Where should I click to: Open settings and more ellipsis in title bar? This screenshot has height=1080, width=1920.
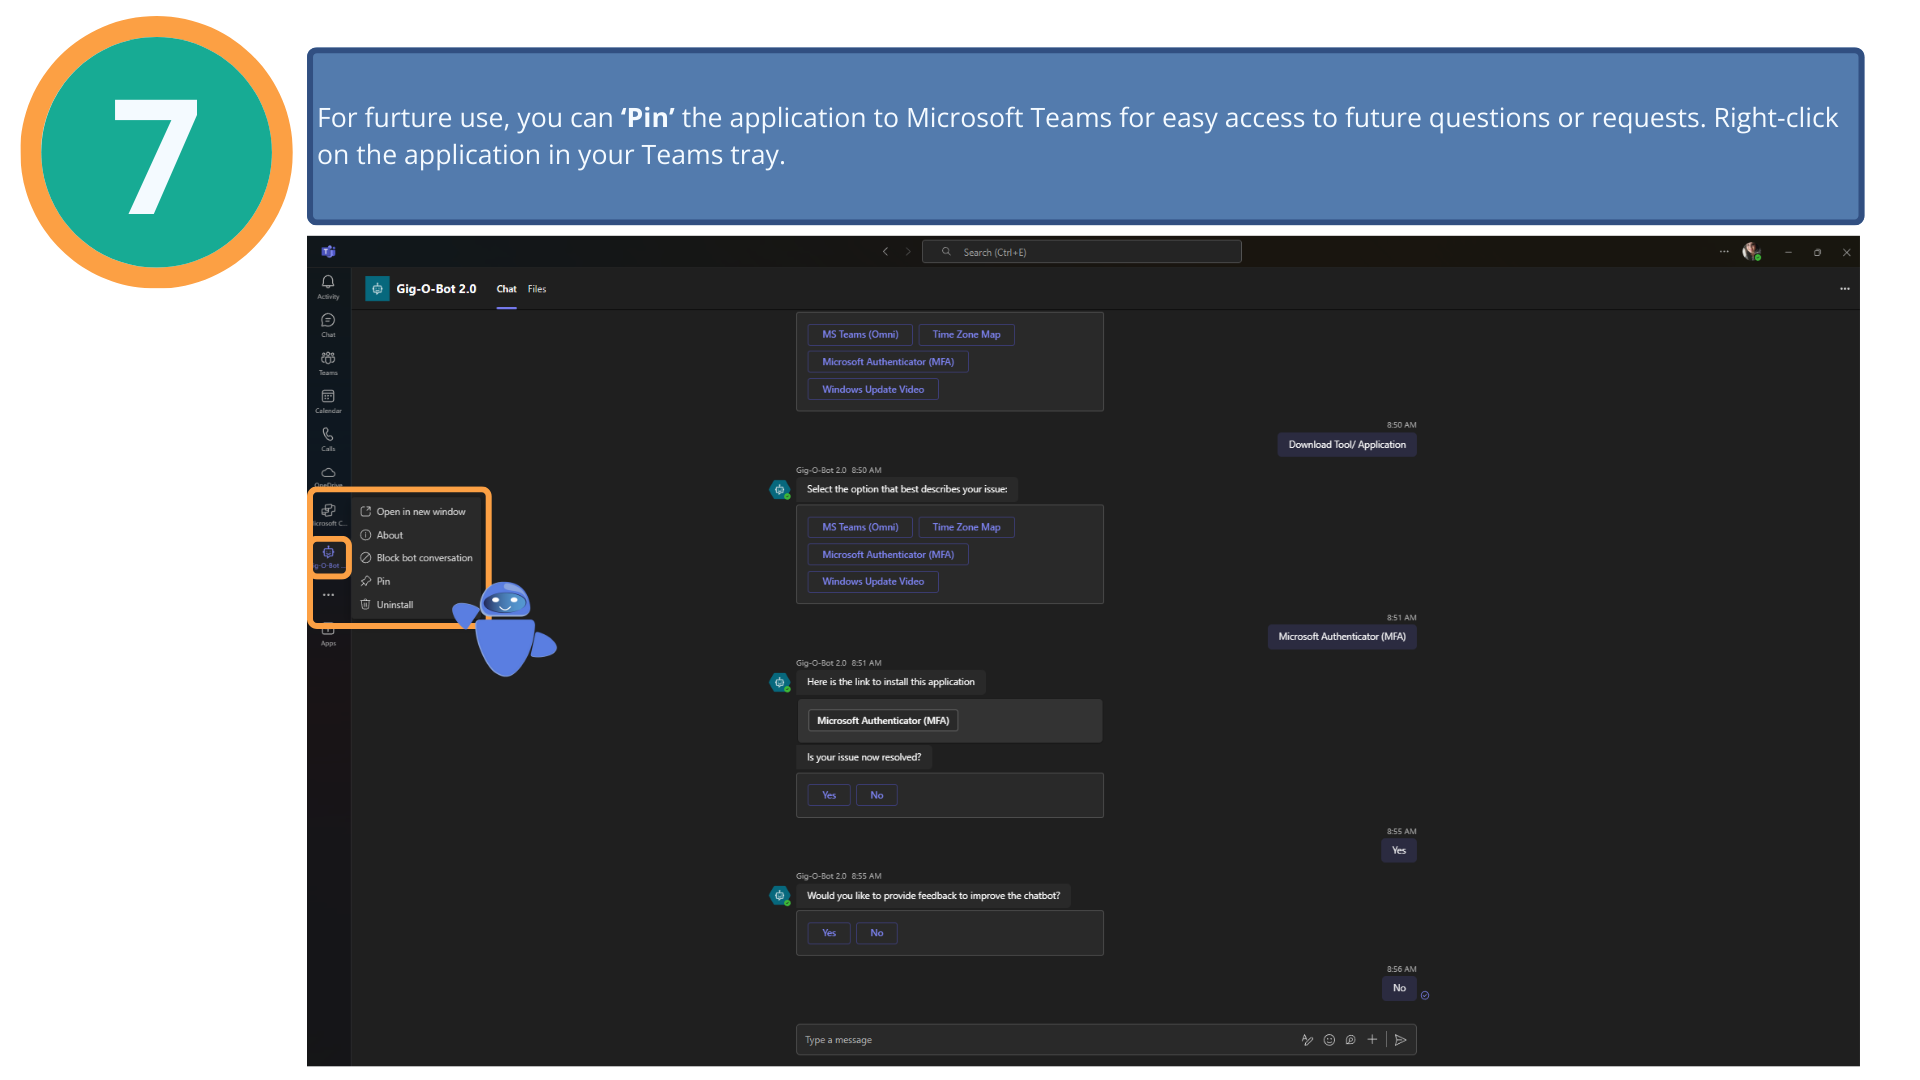click(x=1724, y=252)
